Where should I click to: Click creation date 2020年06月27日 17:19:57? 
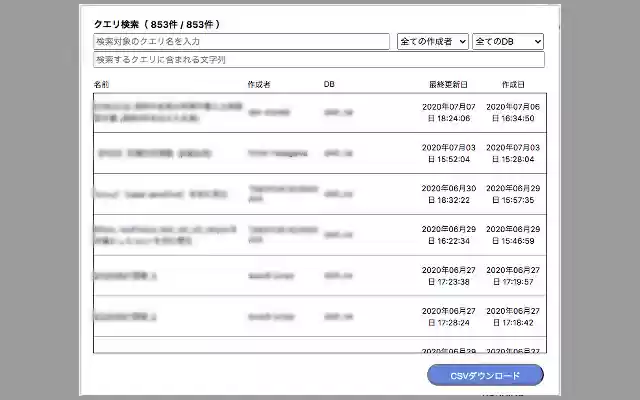(x=513, y=276)
